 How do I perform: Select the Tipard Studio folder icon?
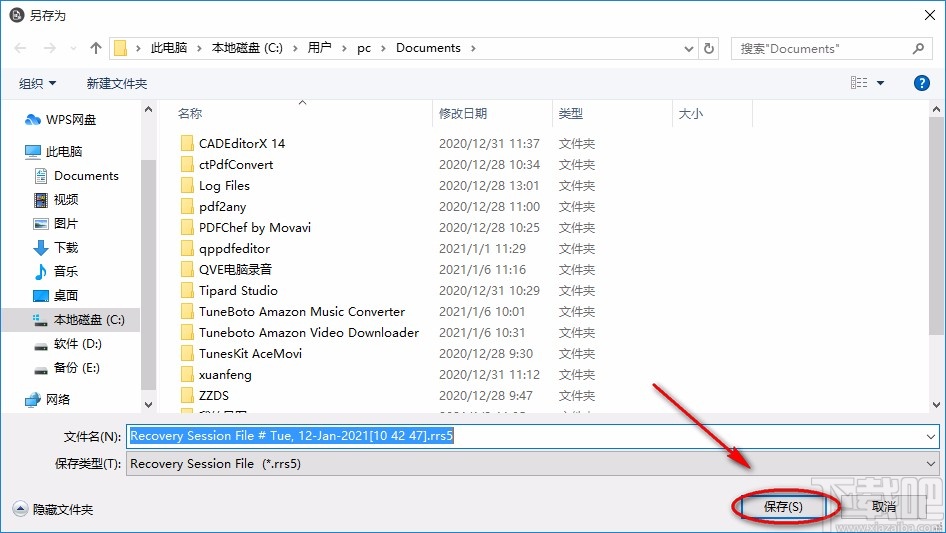click(187, 290)
